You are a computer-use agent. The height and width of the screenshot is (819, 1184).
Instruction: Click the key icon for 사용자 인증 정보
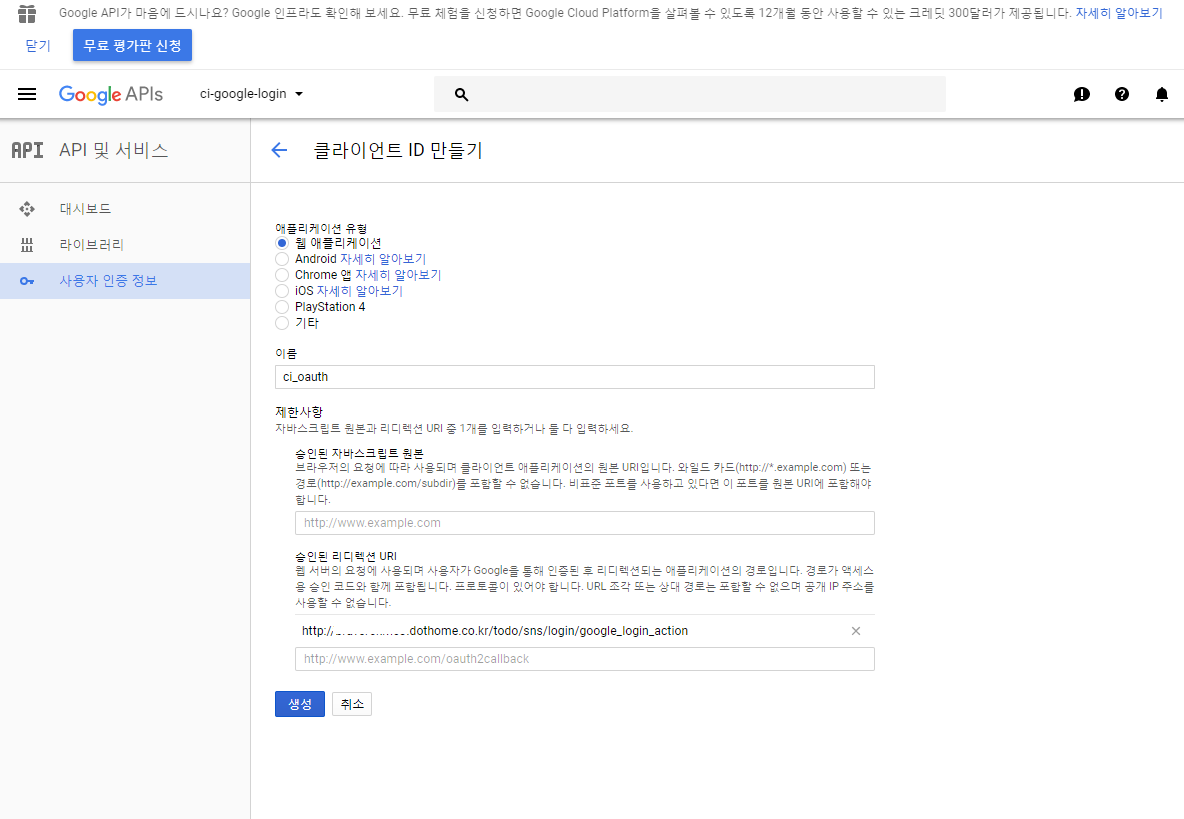[27, 281]
